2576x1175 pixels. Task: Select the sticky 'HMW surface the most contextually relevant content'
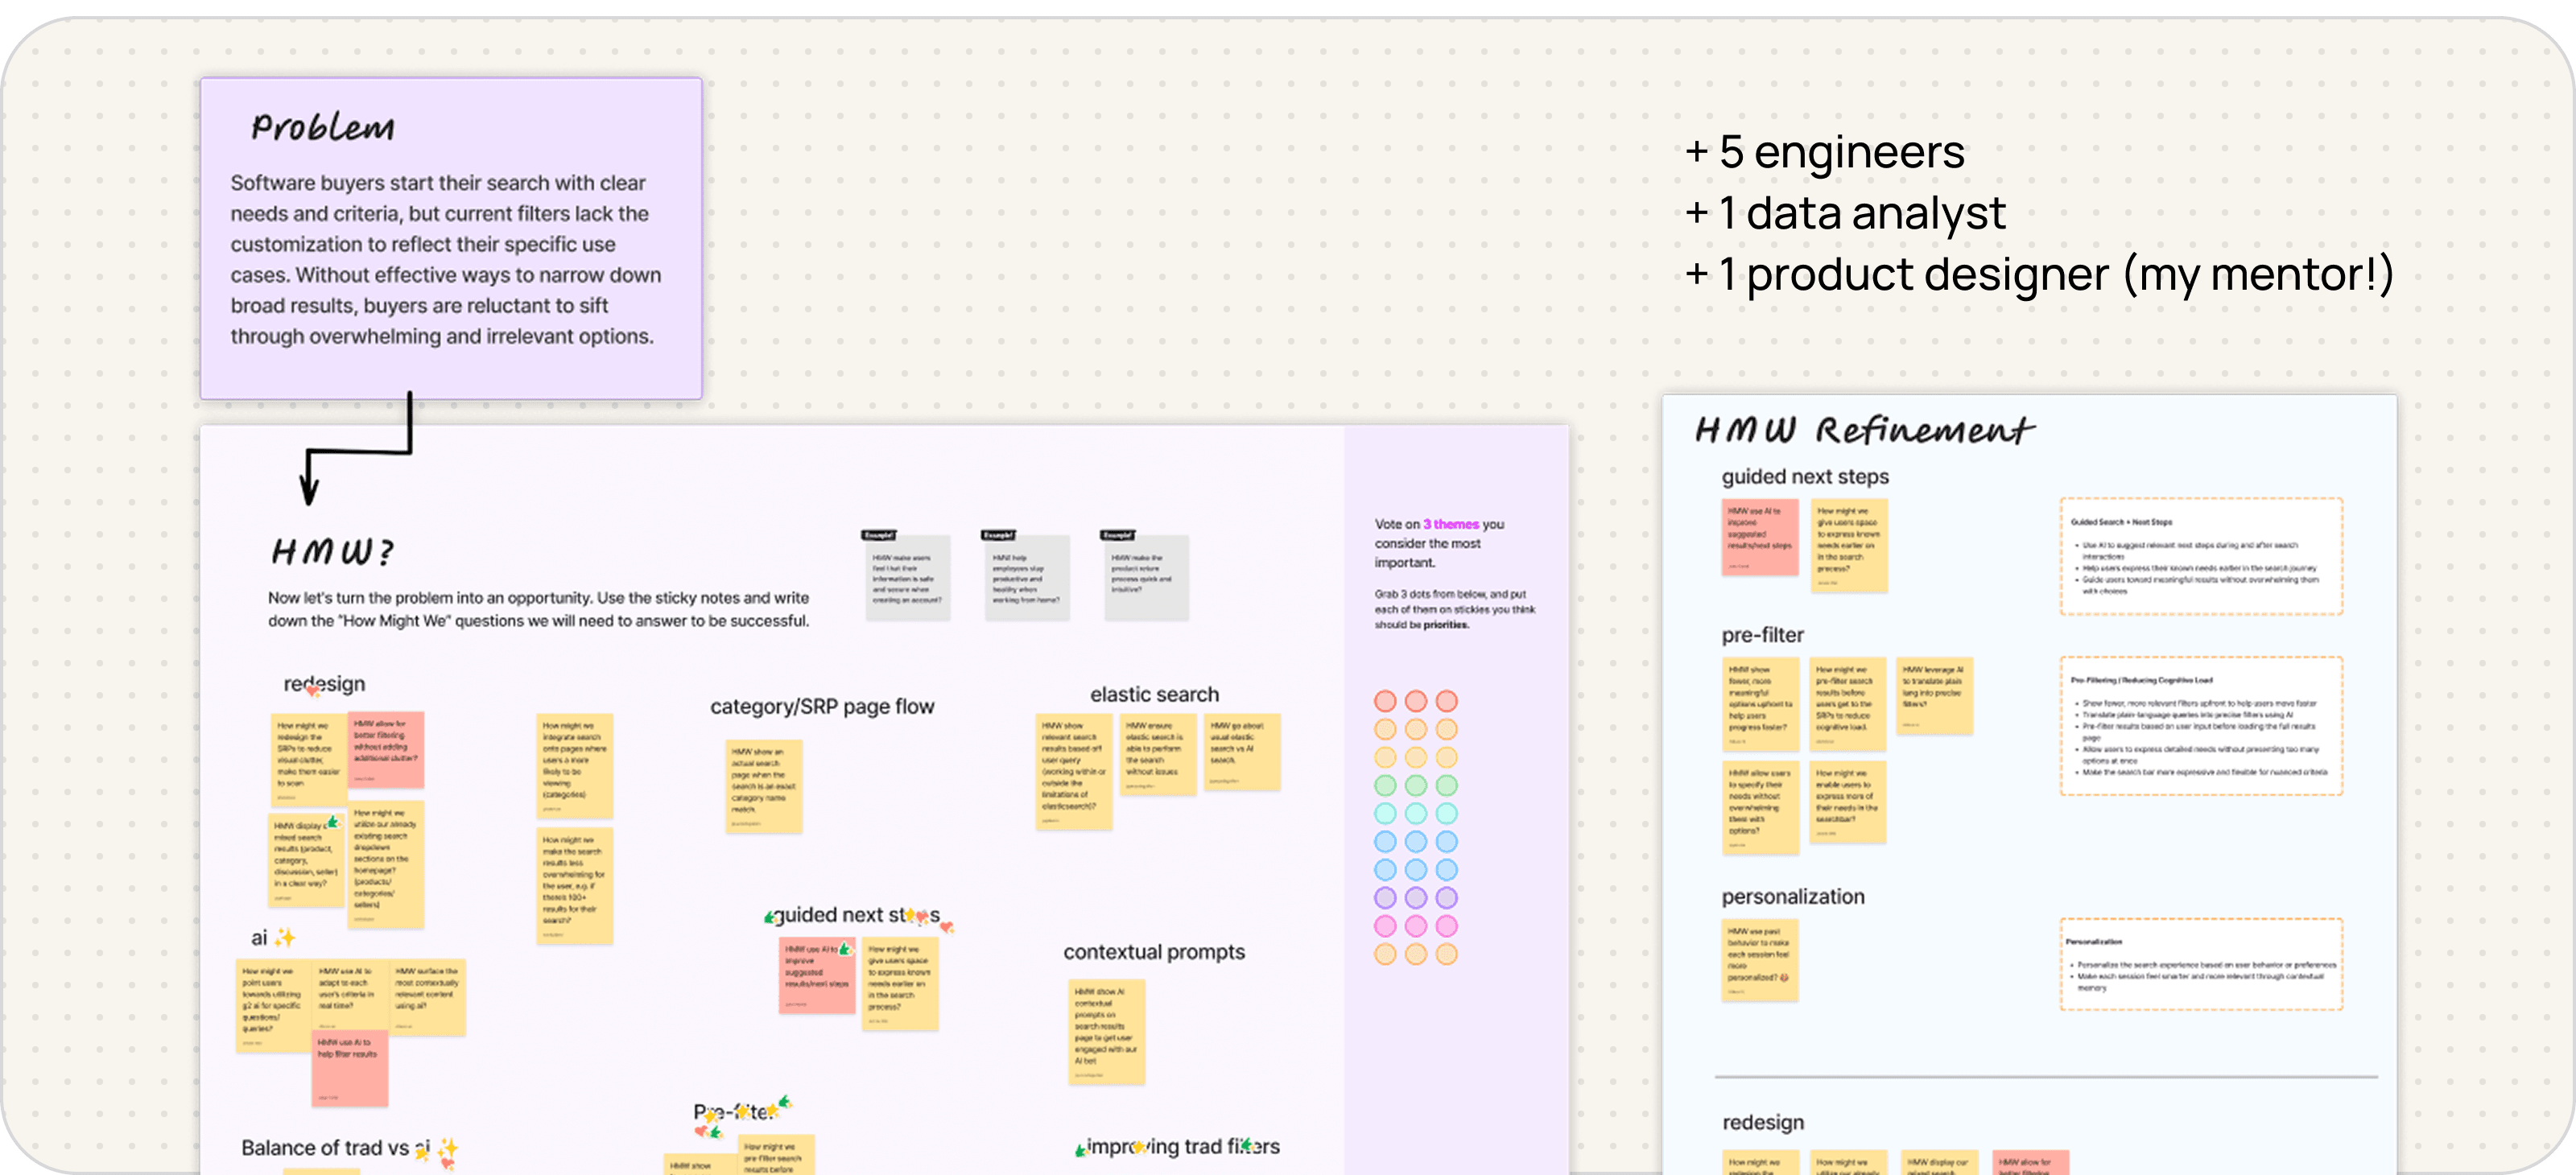428,997
